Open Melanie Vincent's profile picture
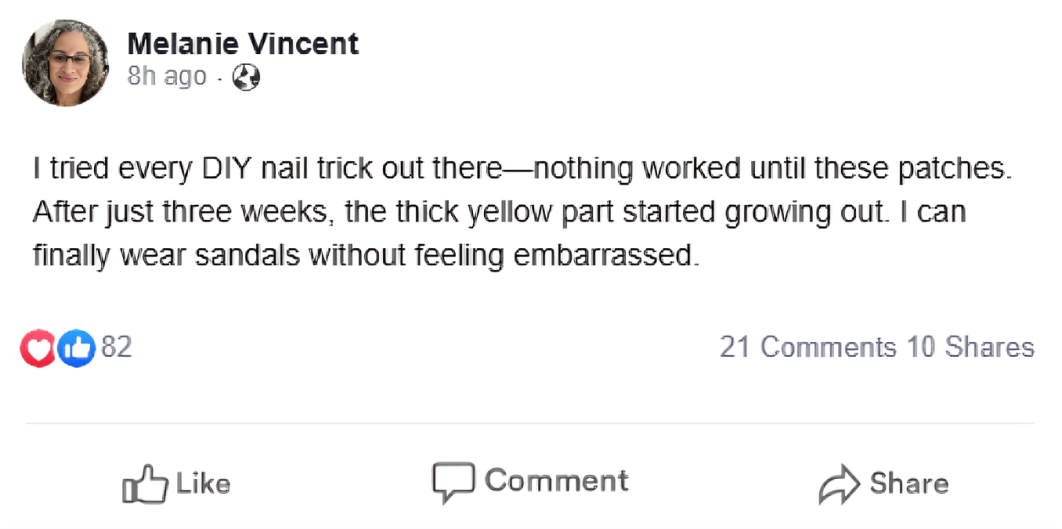 click(x=66, y=62)
